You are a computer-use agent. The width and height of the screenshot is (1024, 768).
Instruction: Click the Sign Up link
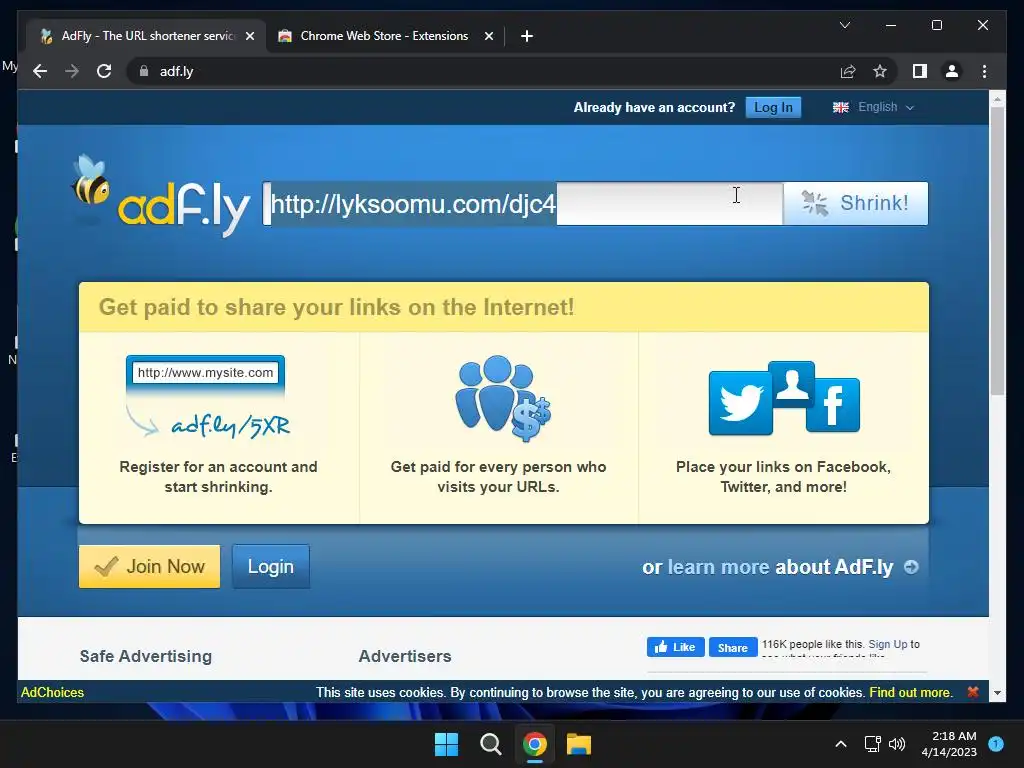pos(888,644)
